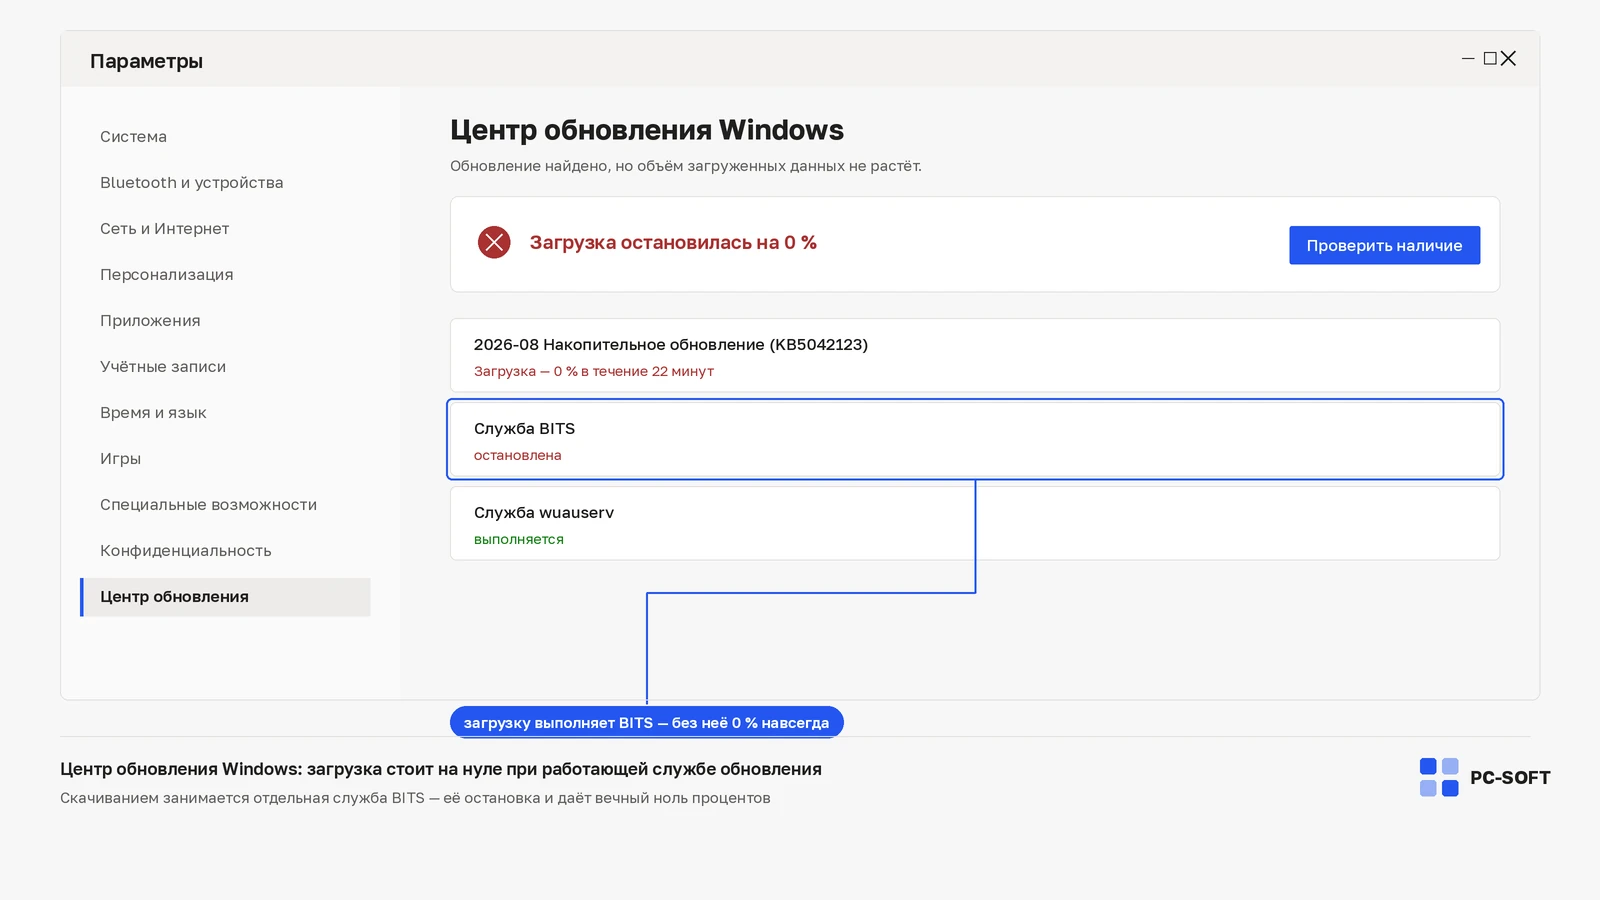
Task: Click the Параметры window title
Action: pos(146,61)
